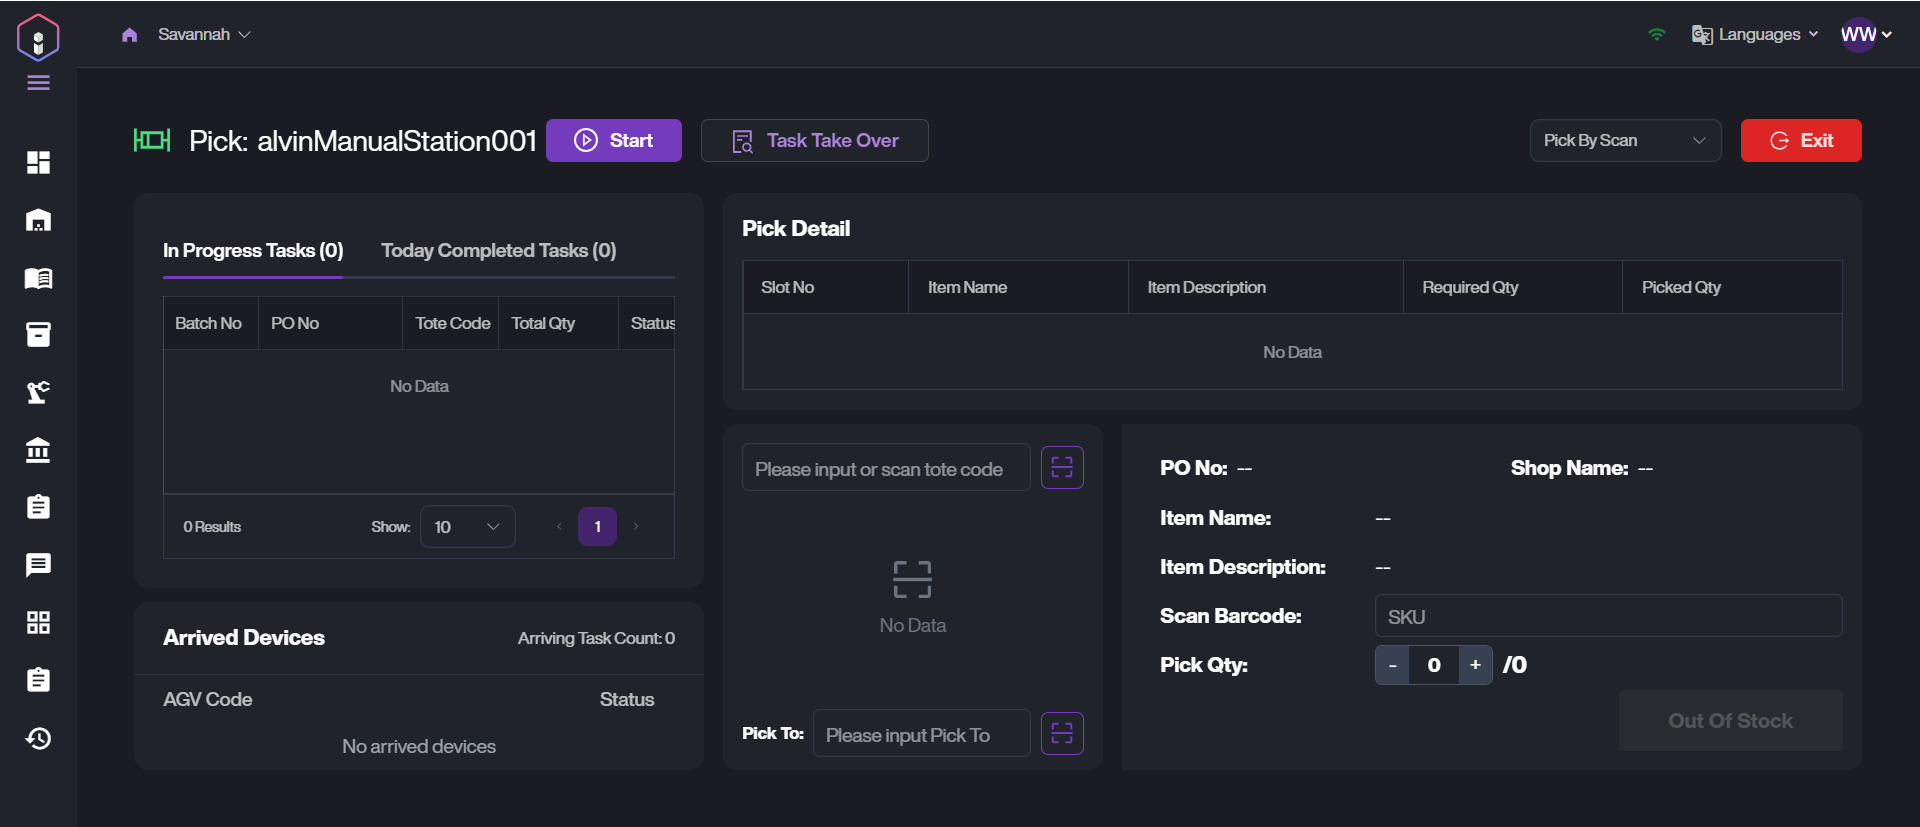
Task: Open the Languages dropdown
Action: [1755, 35]
